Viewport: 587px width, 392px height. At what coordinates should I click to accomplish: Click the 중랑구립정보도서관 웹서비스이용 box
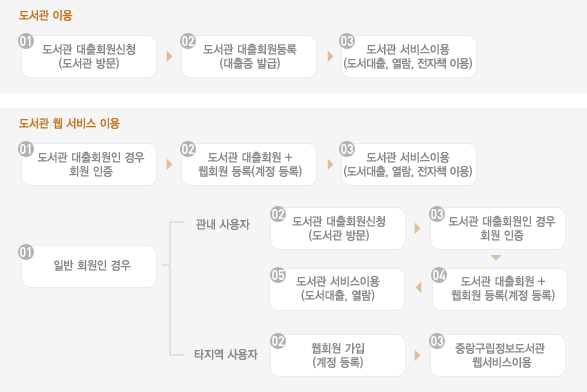point(498,355)
